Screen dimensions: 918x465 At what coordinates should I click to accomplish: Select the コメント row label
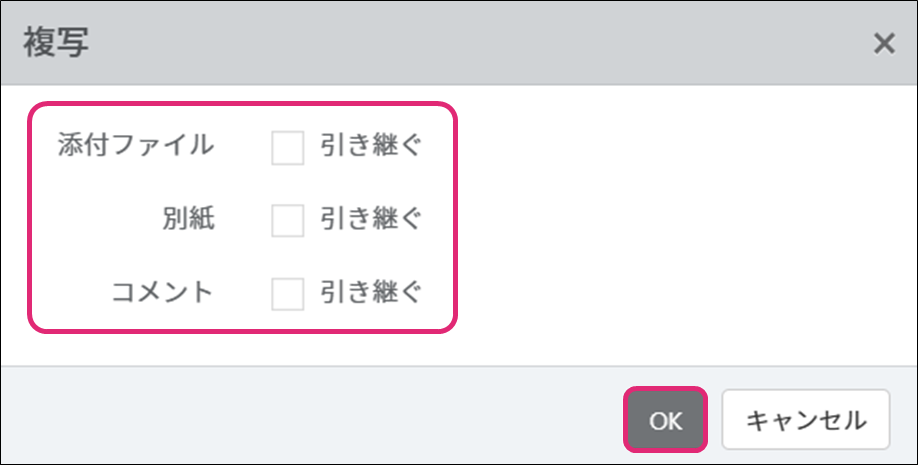162,293
